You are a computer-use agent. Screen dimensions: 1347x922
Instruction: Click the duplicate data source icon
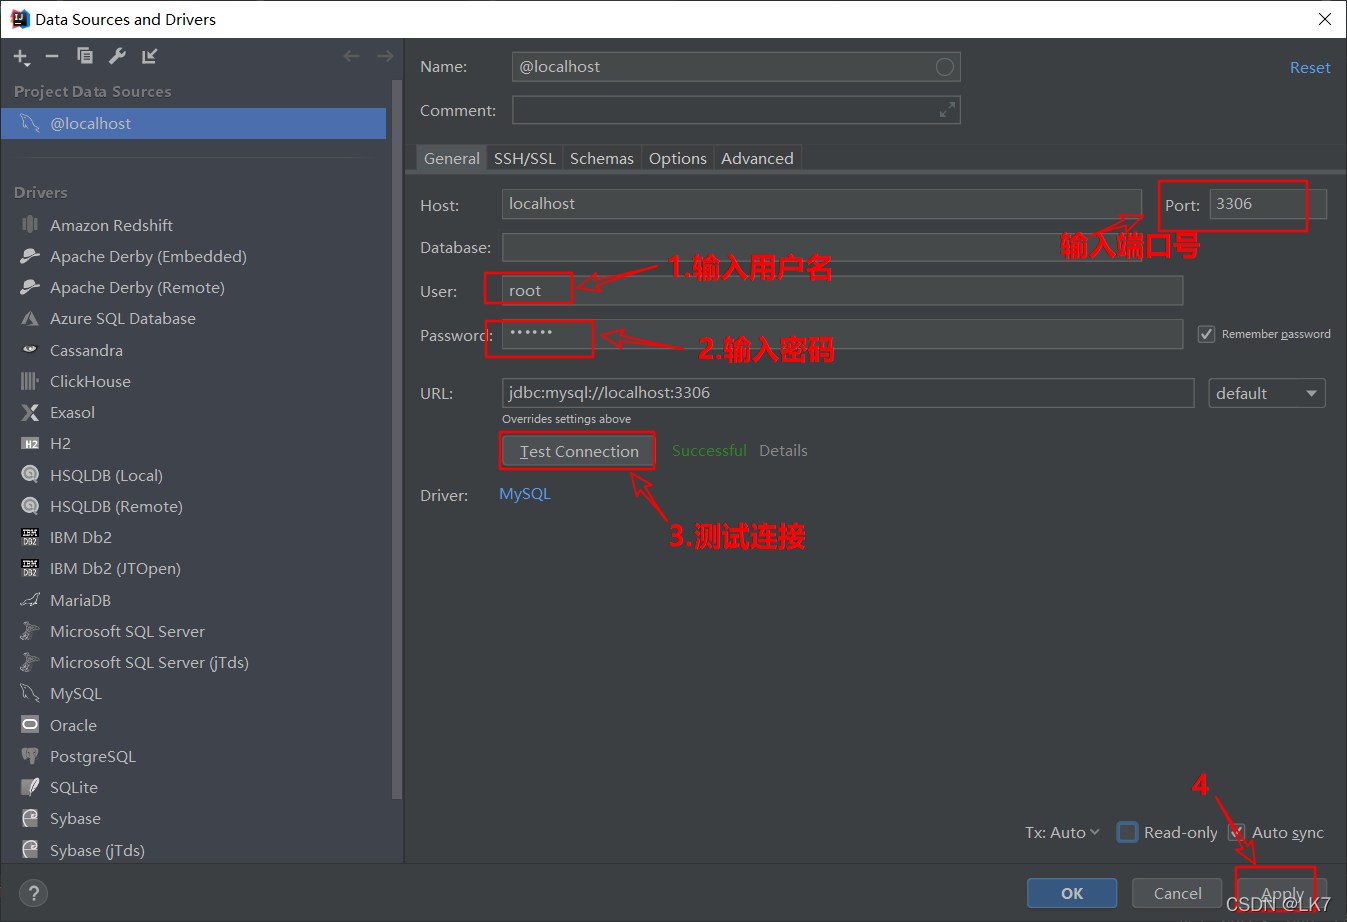pyautogui.click(x=84, y=56)
